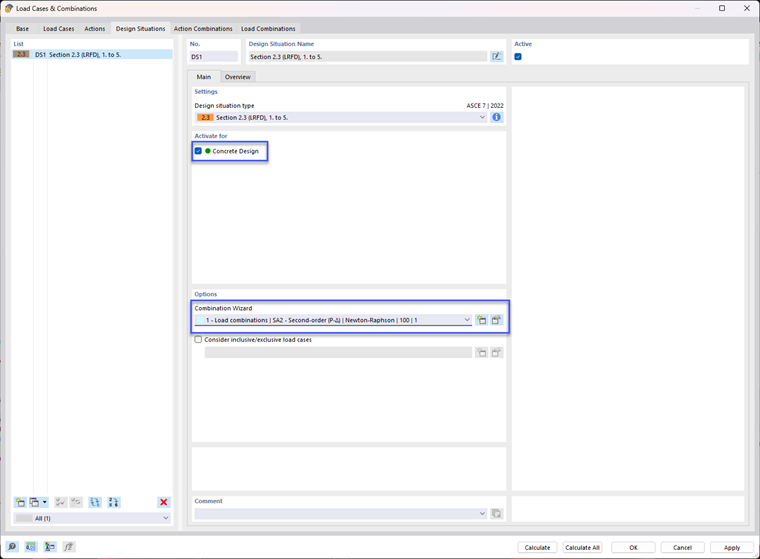Switch to the Load Cases tab
The width and height of the screenshot is (760, 559).
(x=59, y=29)
